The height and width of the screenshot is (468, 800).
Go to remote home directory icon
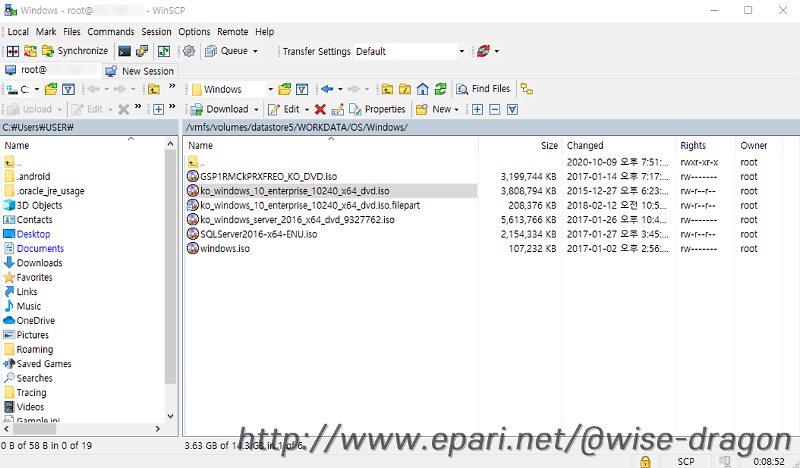422,89
